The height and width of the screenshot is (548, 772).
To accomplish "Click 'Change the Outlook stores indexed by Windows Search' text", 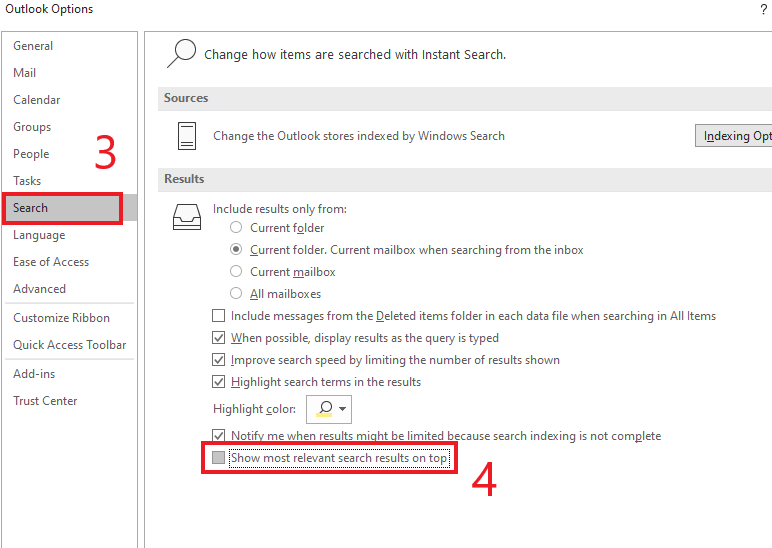I will pyautogui.click(x=359, y=136).
